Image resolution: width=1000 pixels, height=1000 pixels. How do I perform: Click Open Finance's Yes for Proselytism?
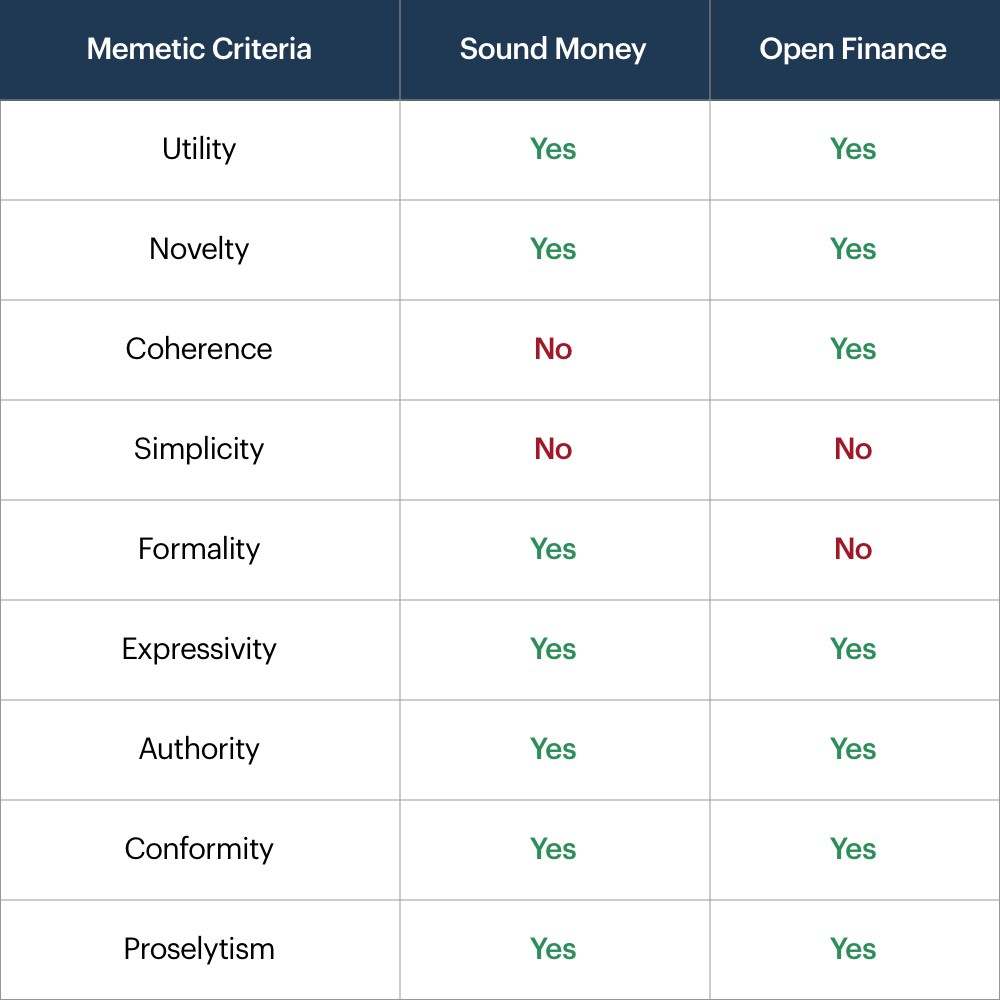click(853, 949)
